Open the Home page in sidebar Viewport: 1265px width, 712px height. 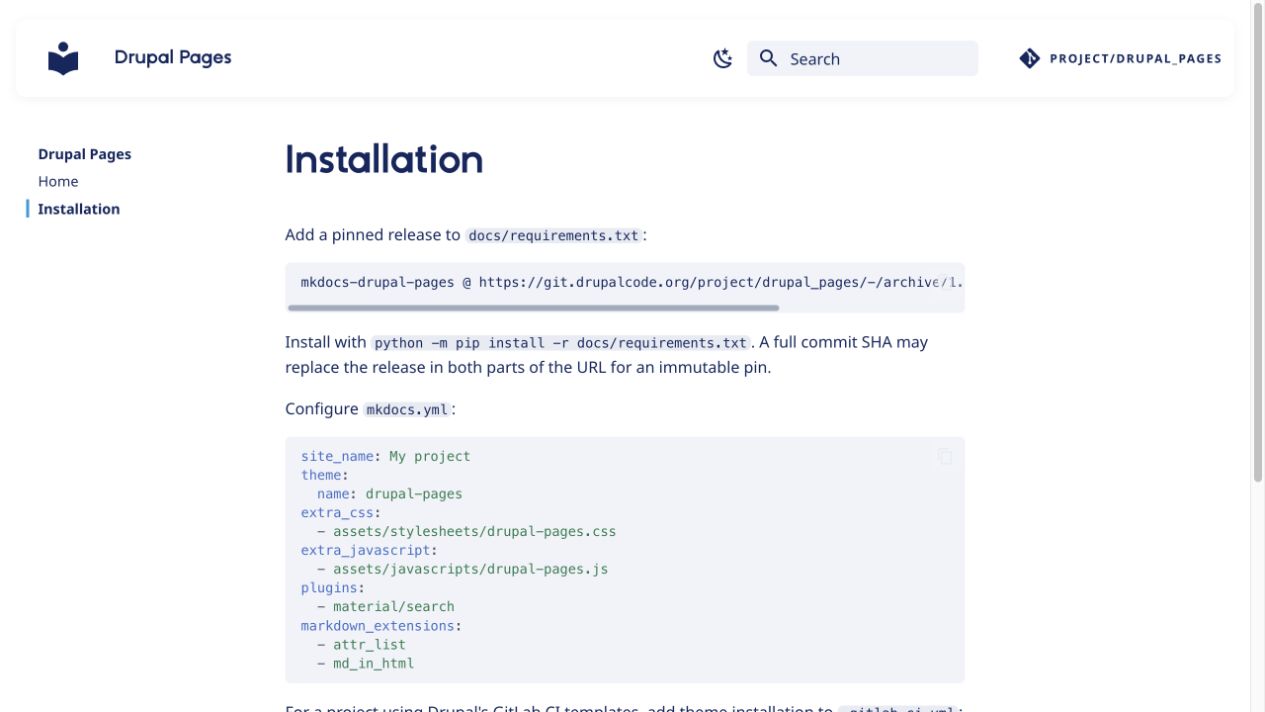coord(58,181)
